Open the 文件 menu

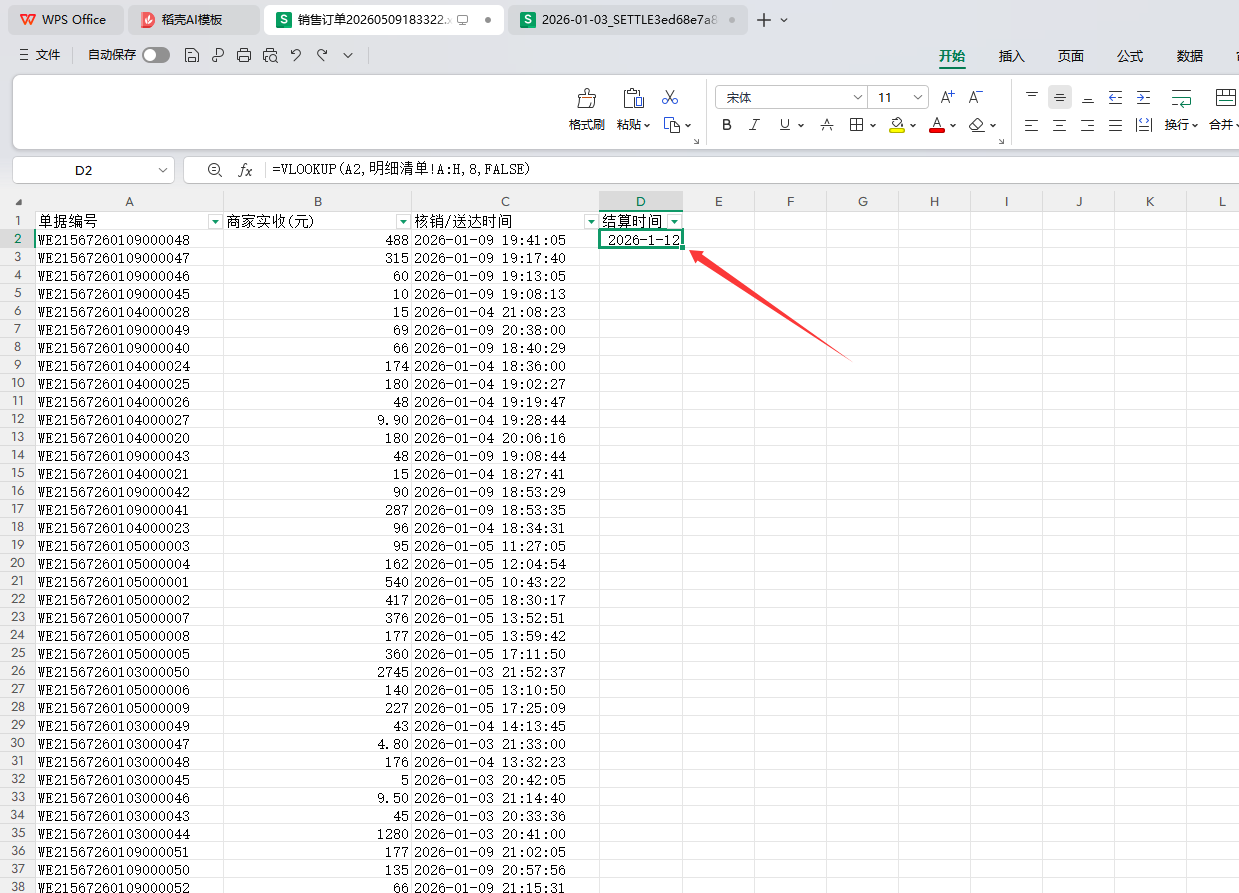pos(40,56)
